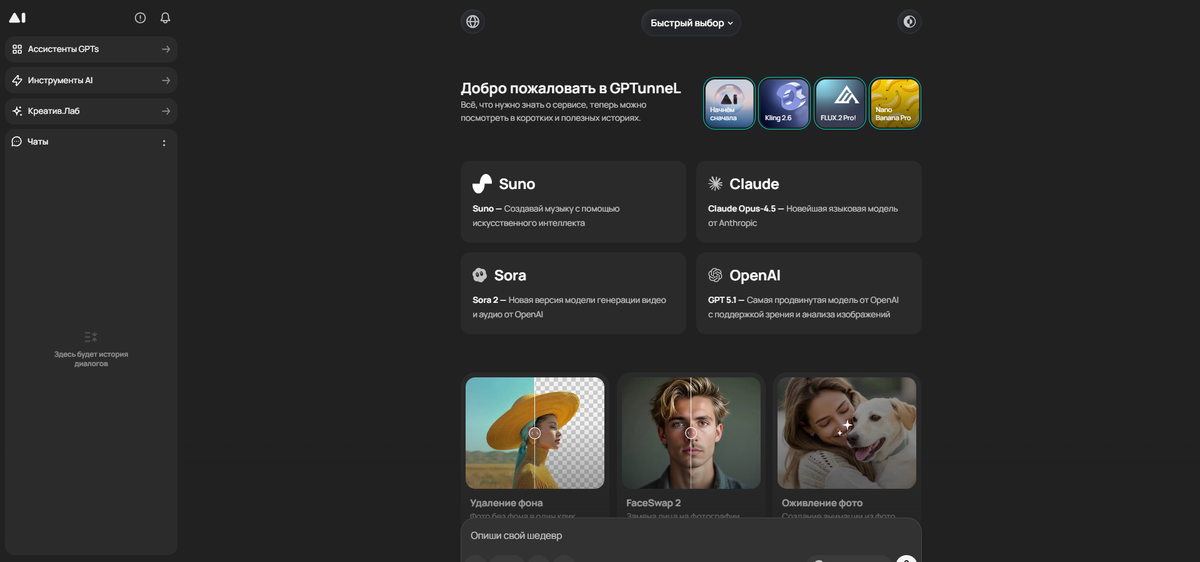Click the FaceSwap 2 title

pos(654,503)
